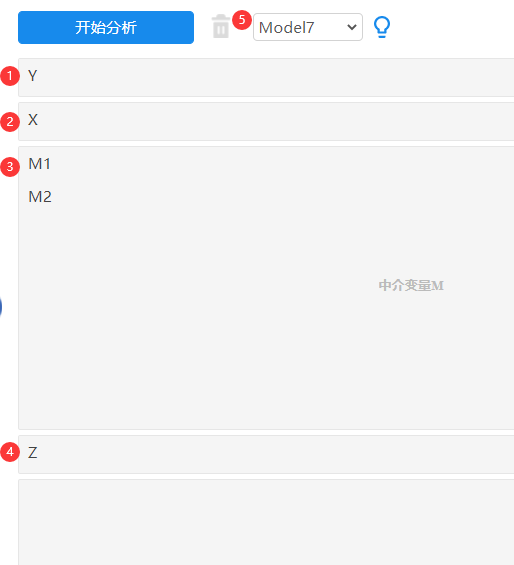Screen dimensions: 514x565
Task: Click the empty area beside X
Action: [276, 121]
